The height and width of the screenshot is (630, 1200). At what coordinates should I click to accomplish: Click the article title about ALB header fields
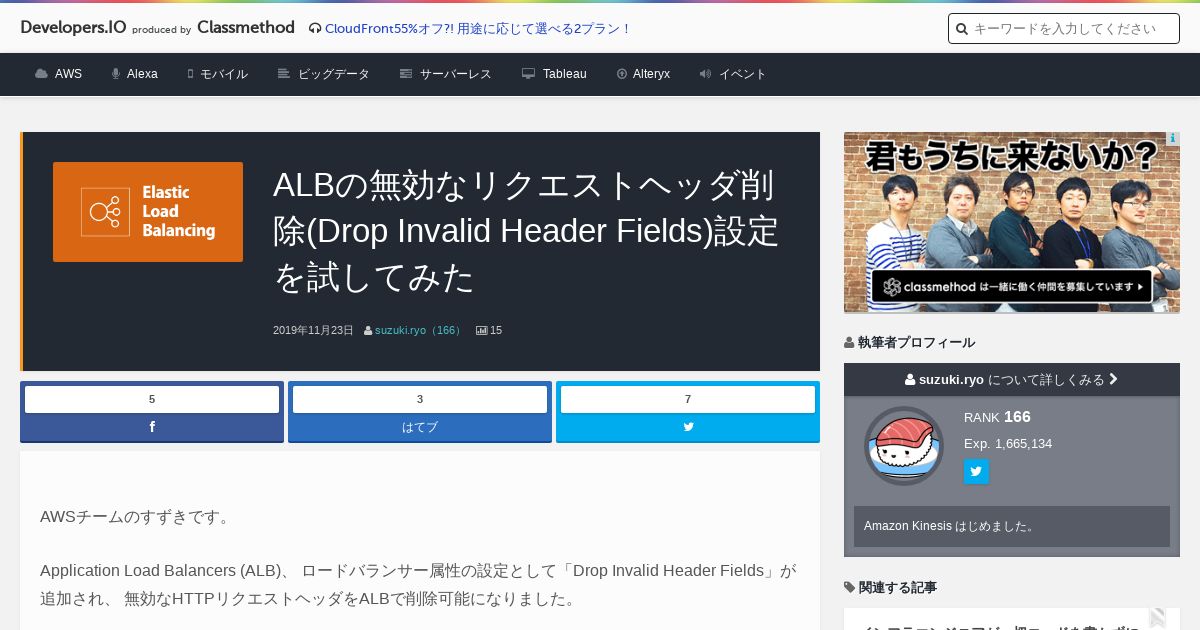pos(526,231)
